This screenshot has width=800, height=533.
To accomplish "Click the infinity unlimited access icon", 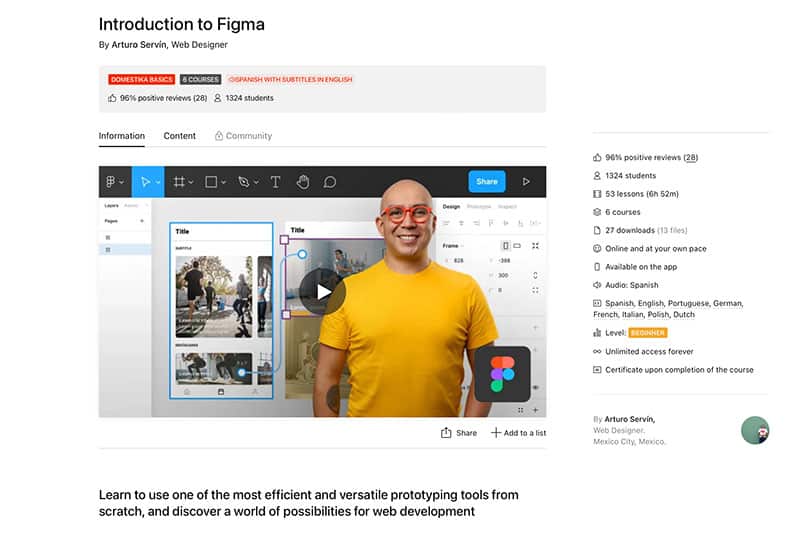I will pyautogui.click(x=597, y=351).
